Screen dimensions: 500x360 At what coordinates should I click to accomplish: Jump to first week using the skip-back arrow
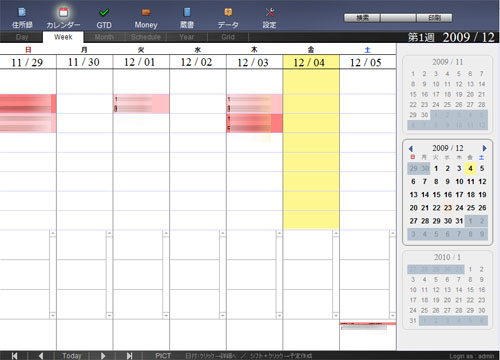[14, 356]
